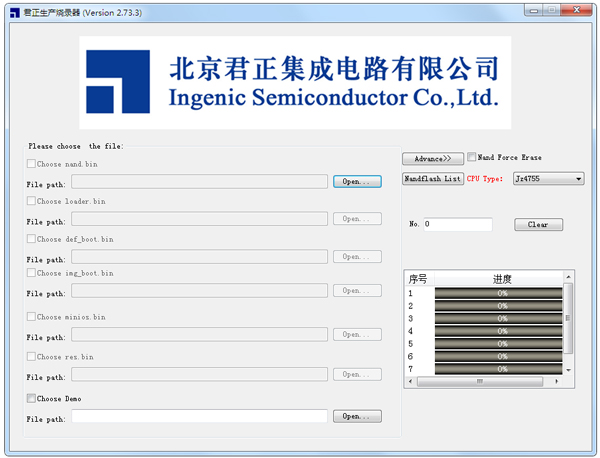600x458 pixels.
Task: Click the list's scroll down arrow
Action: 569,370
